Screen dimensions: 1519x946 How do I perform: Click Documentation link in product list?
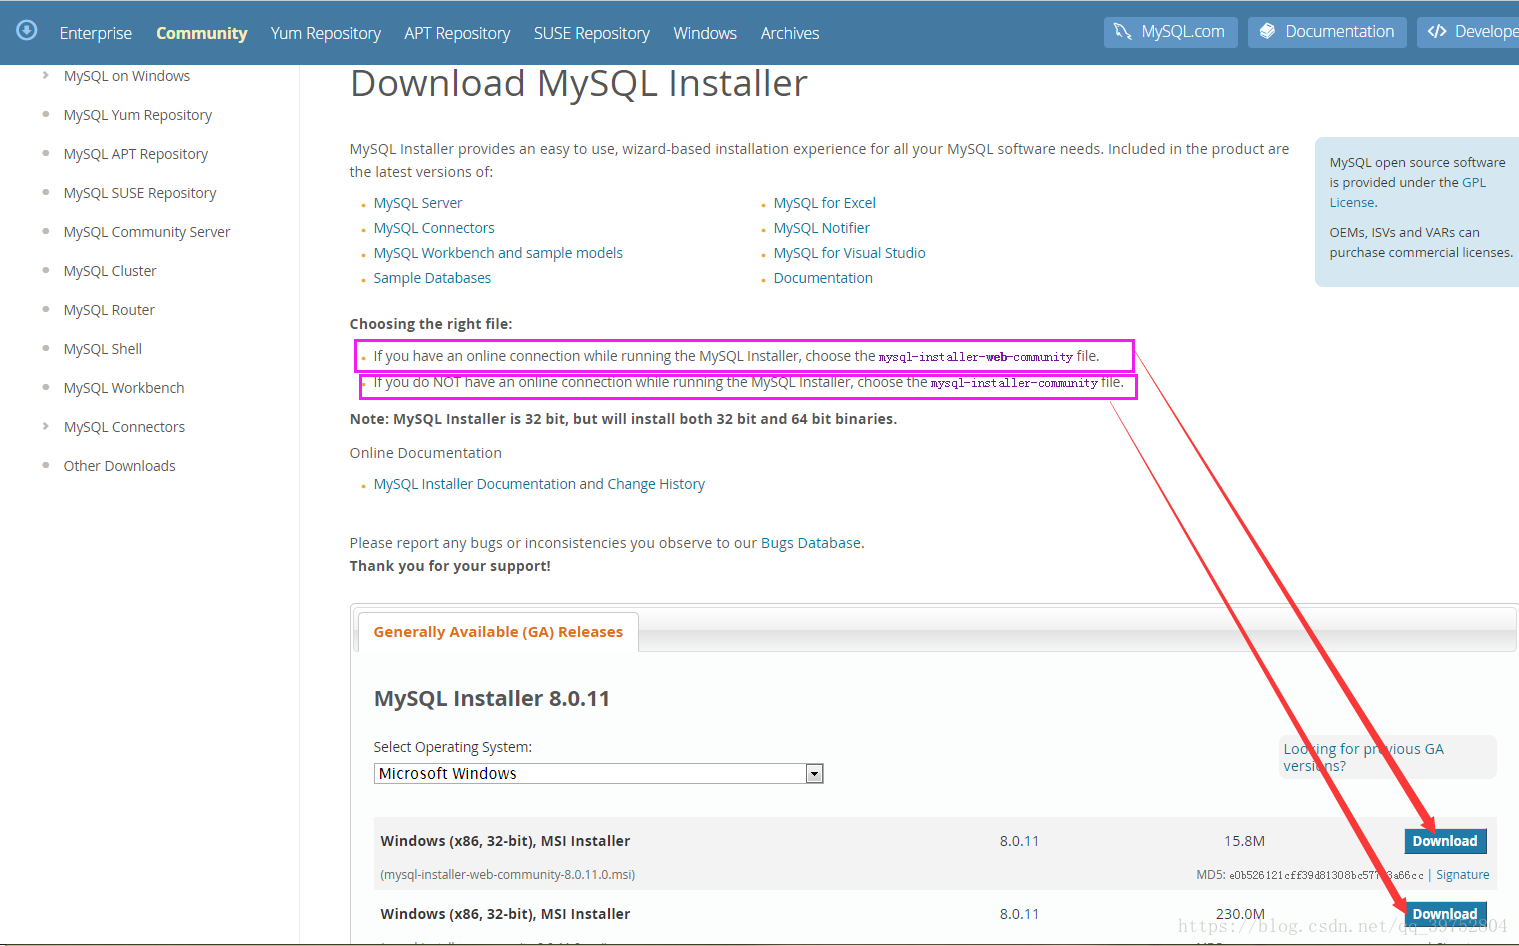822,278
